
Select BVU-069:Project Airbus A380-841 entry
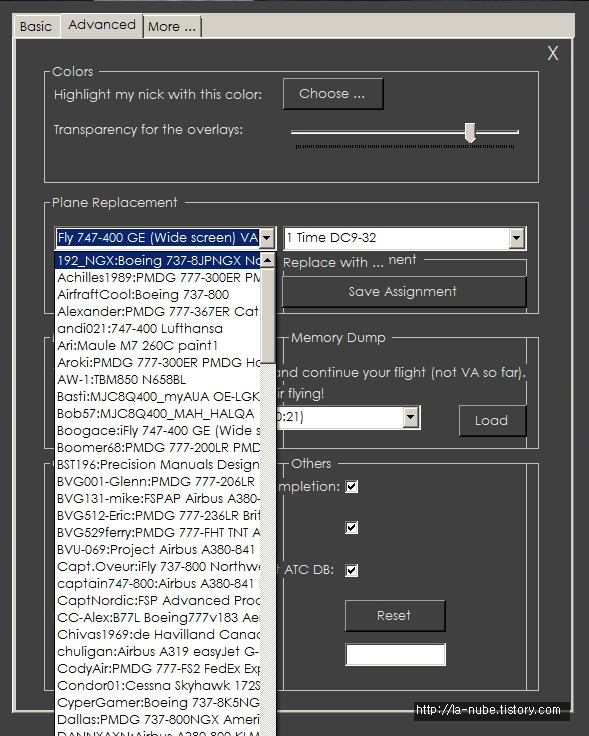pos(158,549)
